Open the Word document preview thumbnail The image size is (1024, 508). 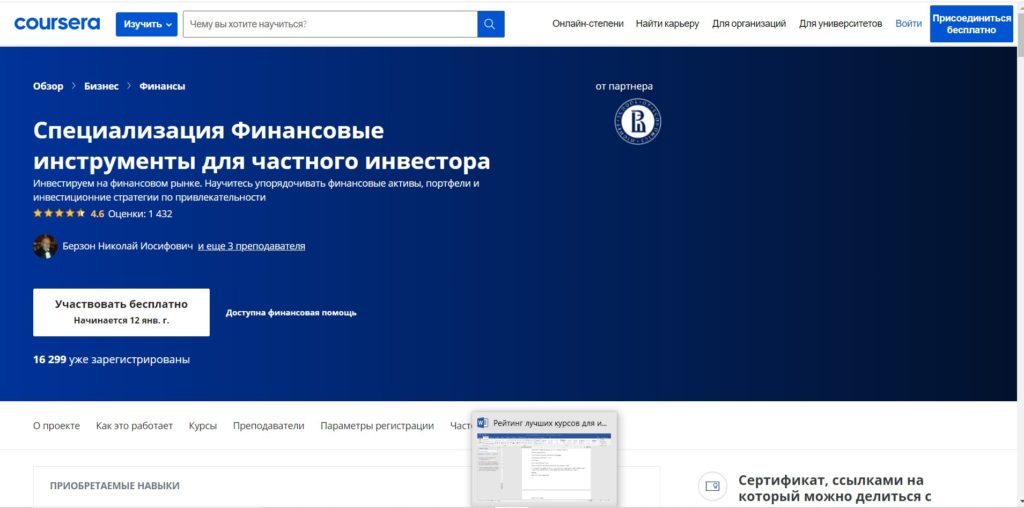[544, 469]
